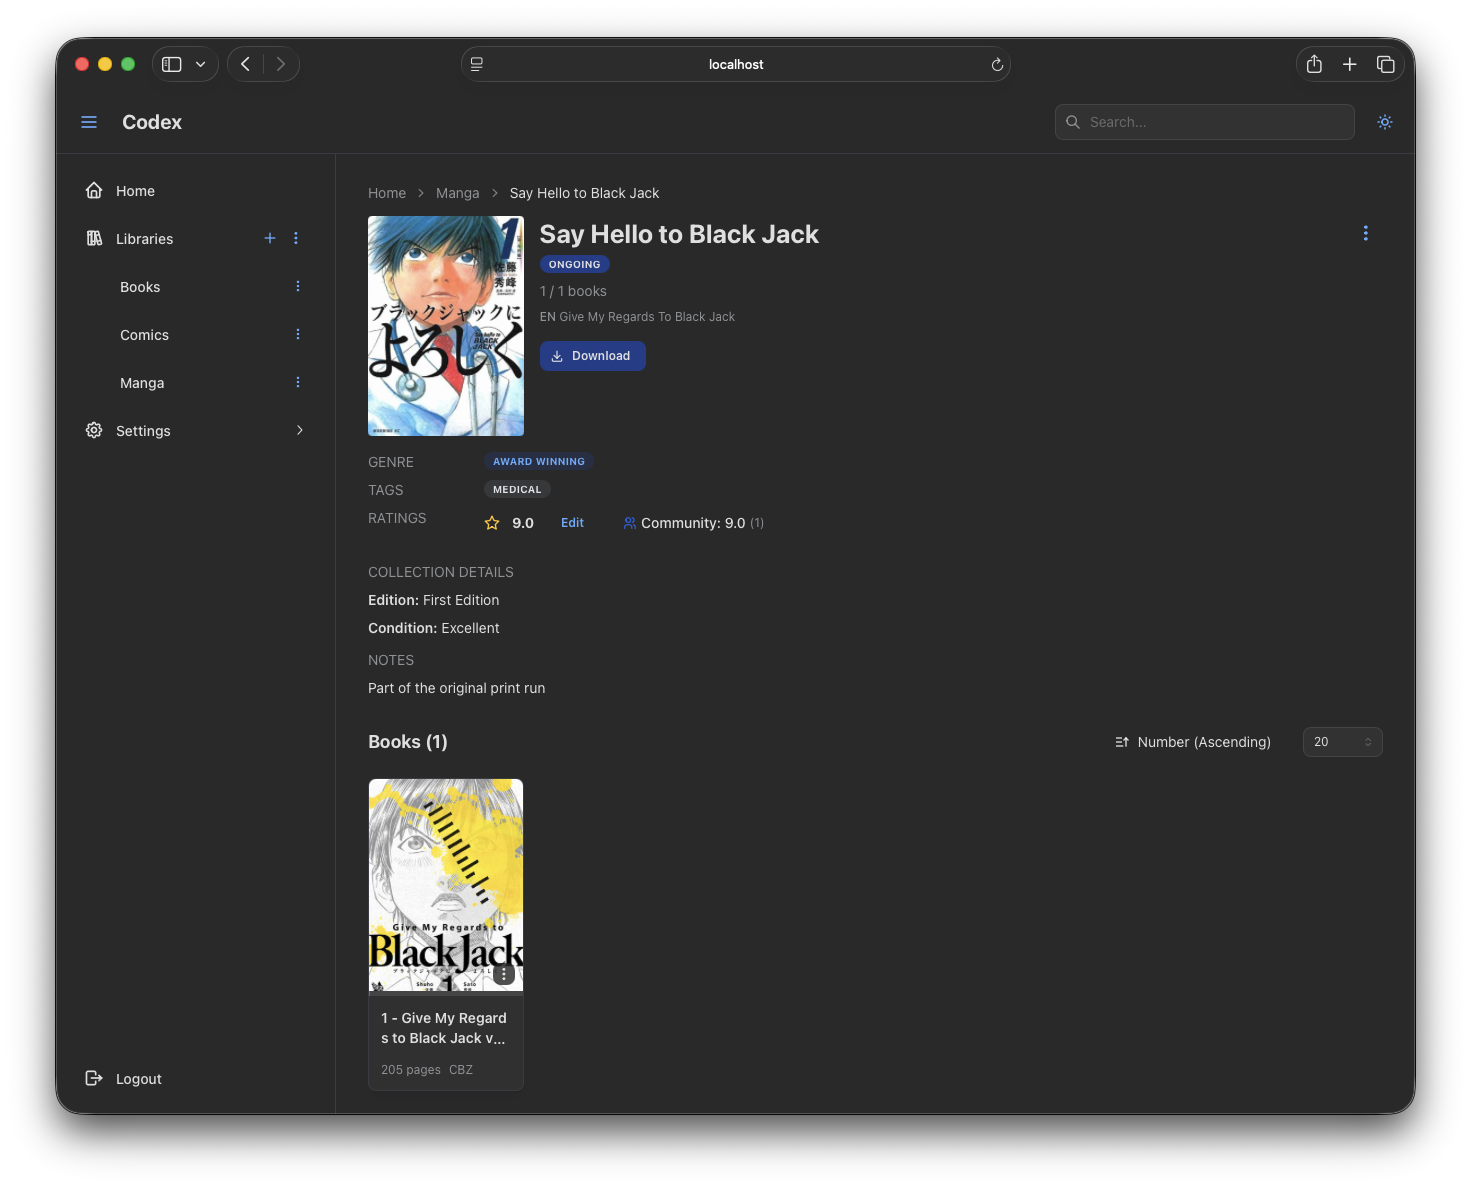Add a new library with the plus icon

pyautogui.click(x=269, y=238)
